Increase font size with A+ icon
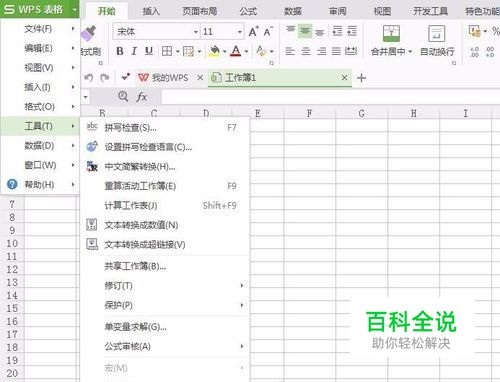The width and height of the screenshot is (500, 382). coord(253,32)
